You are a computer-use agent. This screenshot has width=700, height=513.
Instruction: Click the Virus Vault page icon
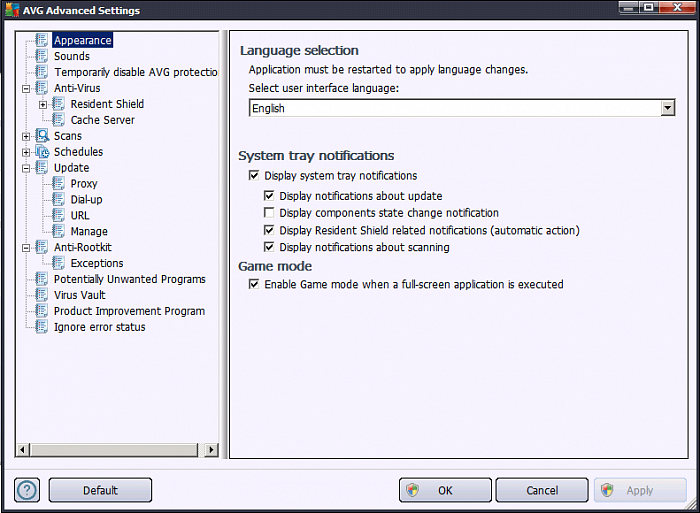42,295
